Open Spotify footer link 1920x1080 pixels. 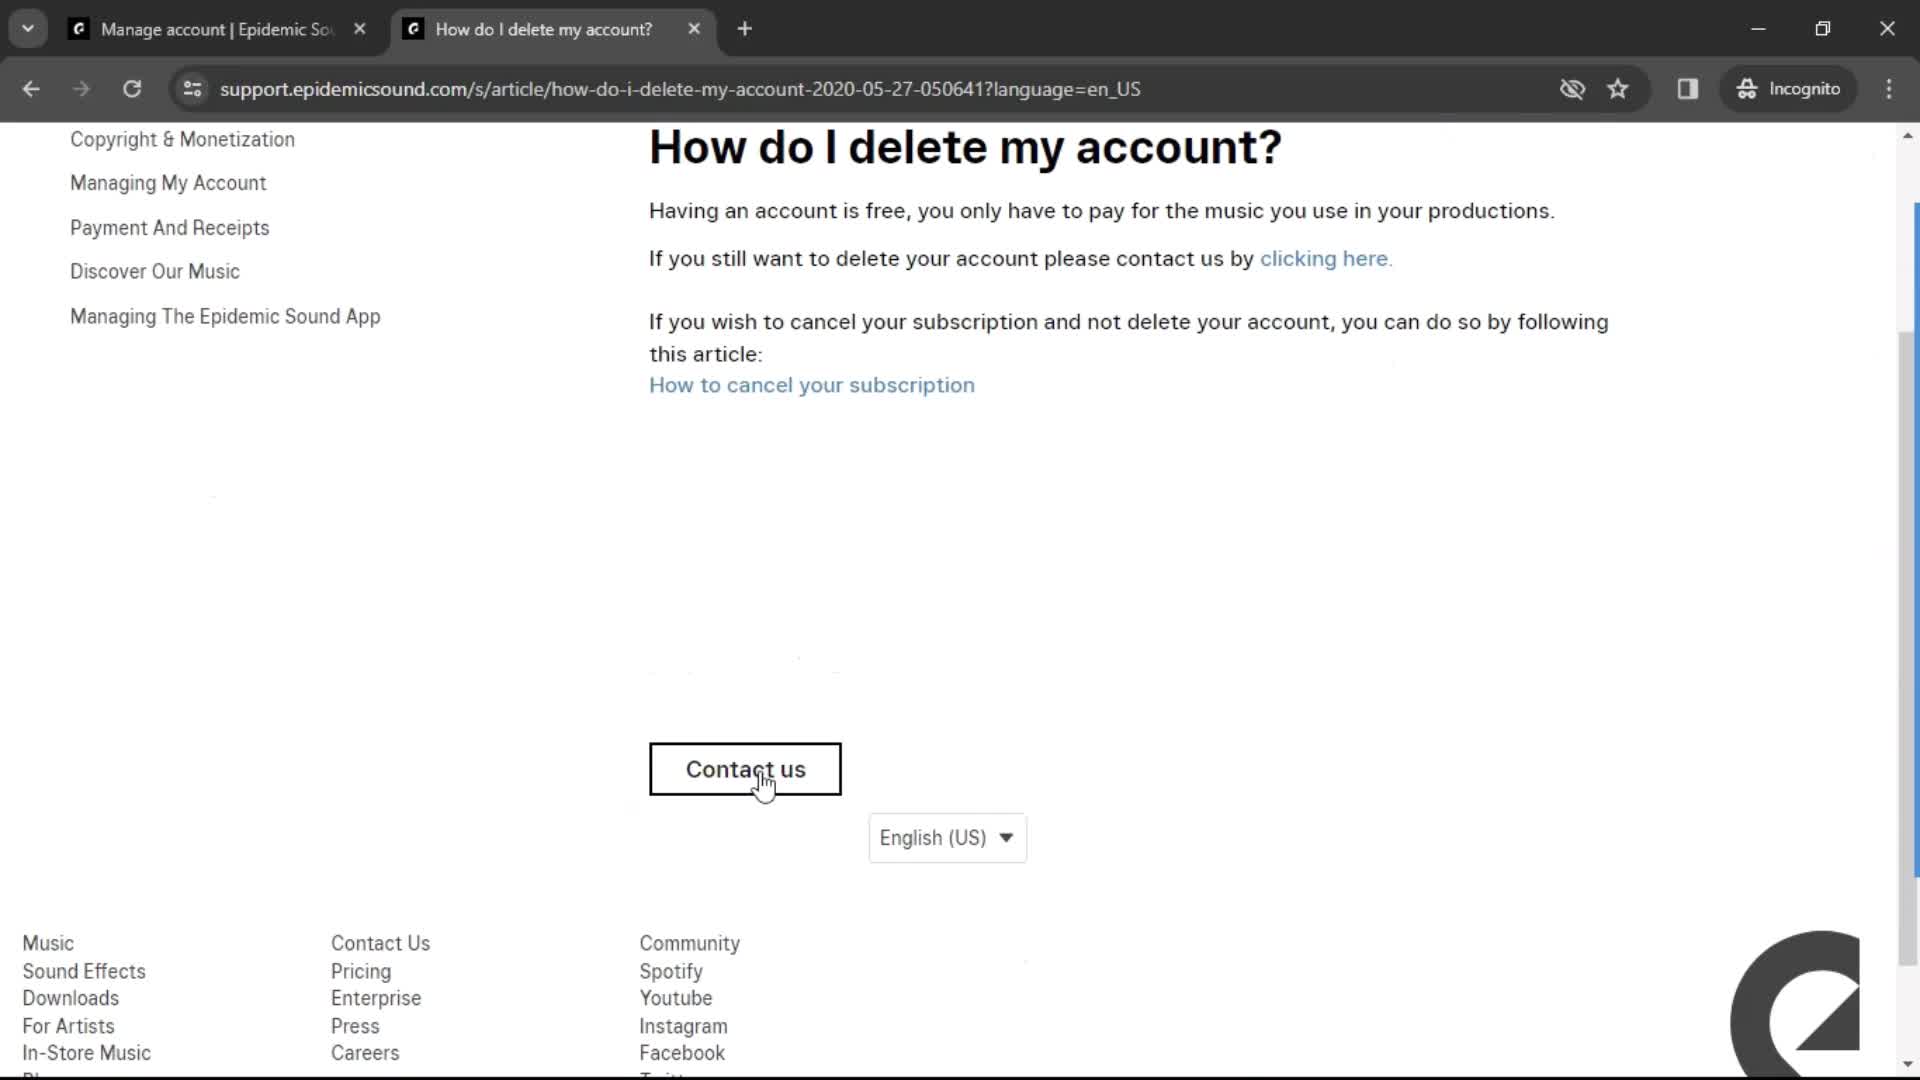point(671,971)
